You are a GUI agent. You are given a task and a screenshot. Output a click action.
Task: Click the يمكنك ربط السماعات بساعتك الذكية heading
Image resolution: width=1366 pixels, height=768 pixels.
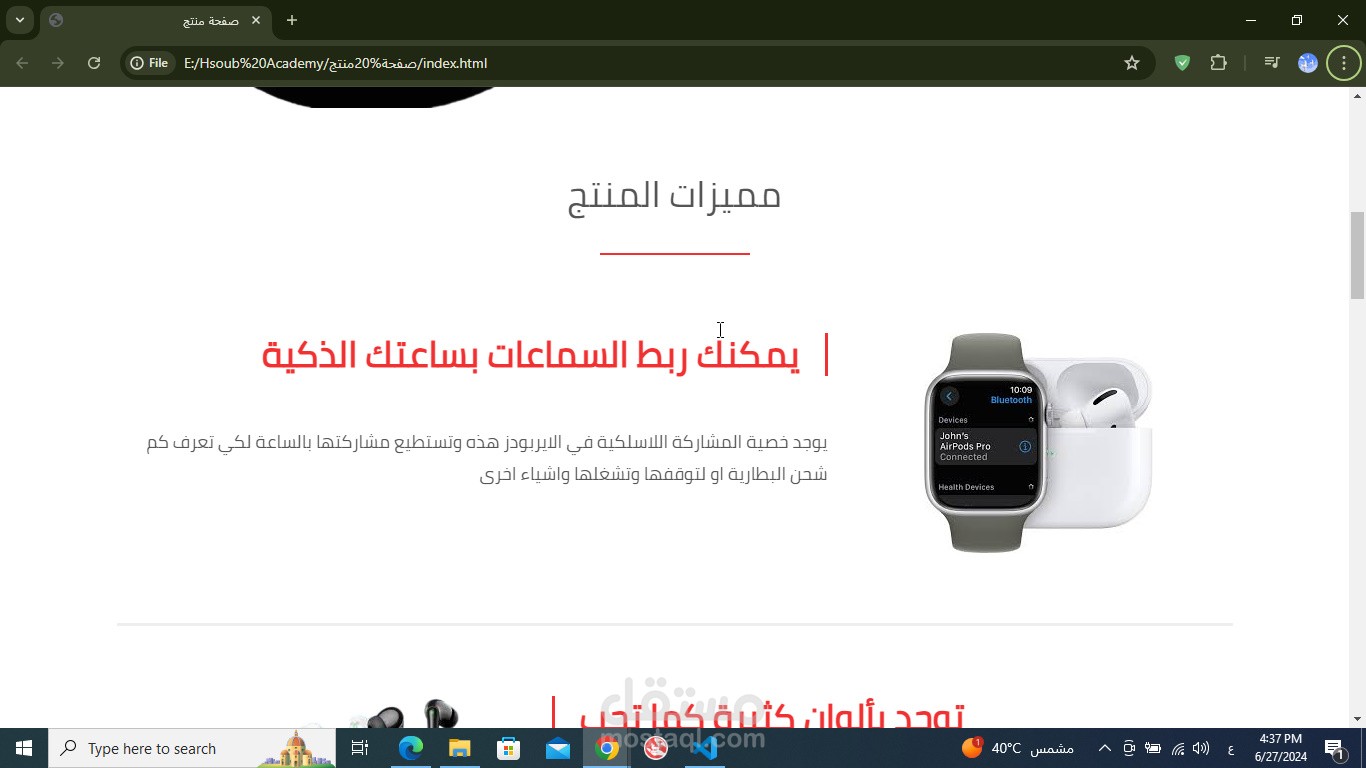click(531, 355)
